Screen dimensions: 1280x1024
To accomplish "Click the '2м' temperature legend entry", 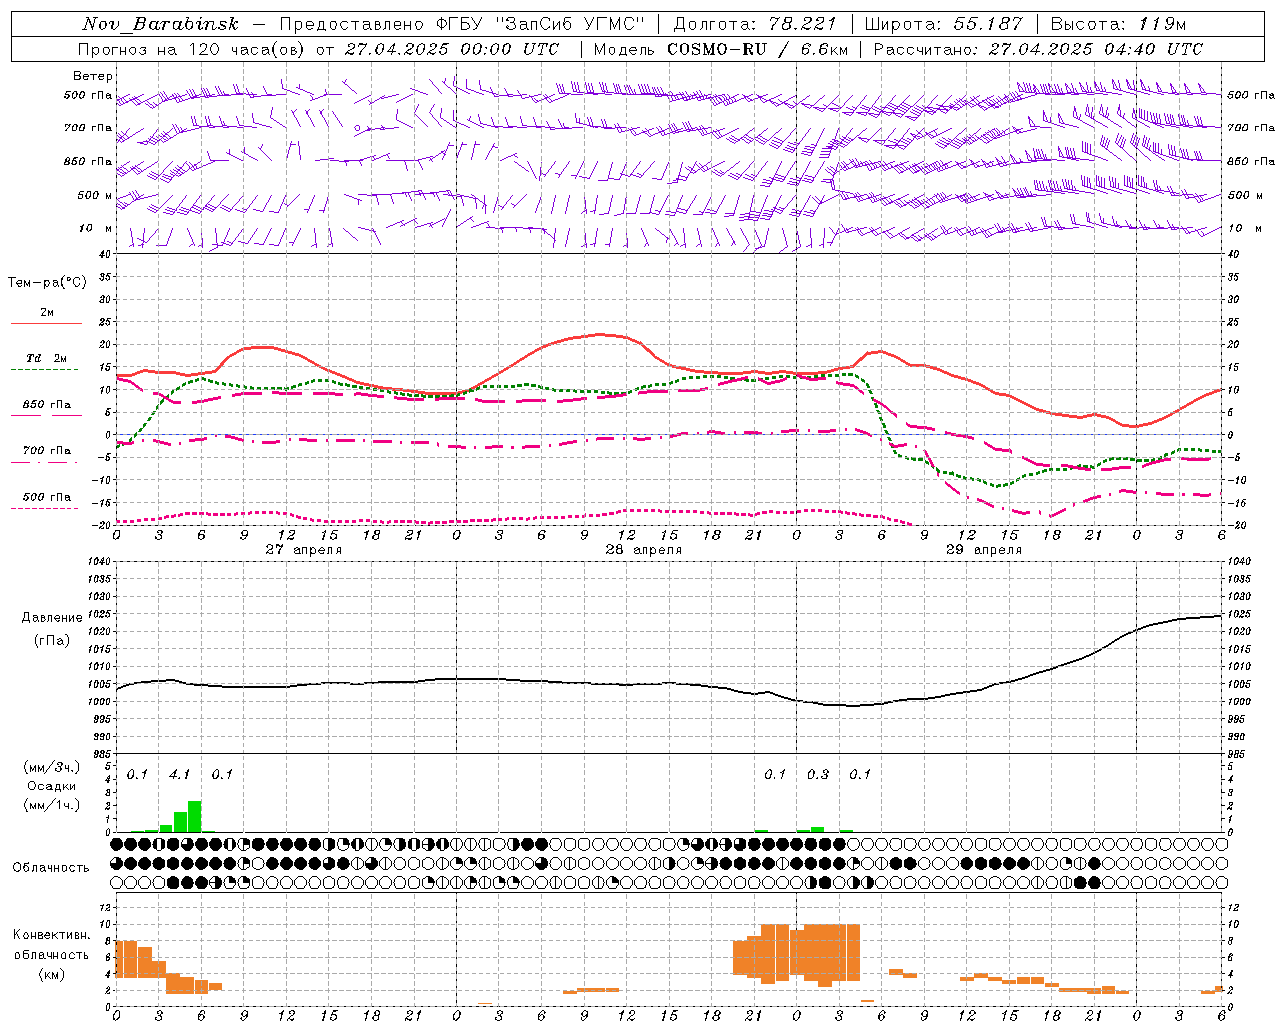I will (47, 312).
